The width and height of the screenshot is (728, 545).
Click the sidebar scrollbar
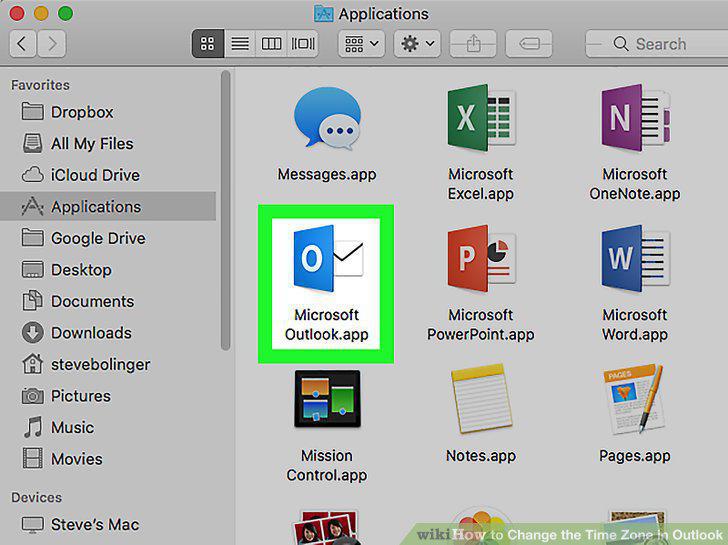point(226,210)
